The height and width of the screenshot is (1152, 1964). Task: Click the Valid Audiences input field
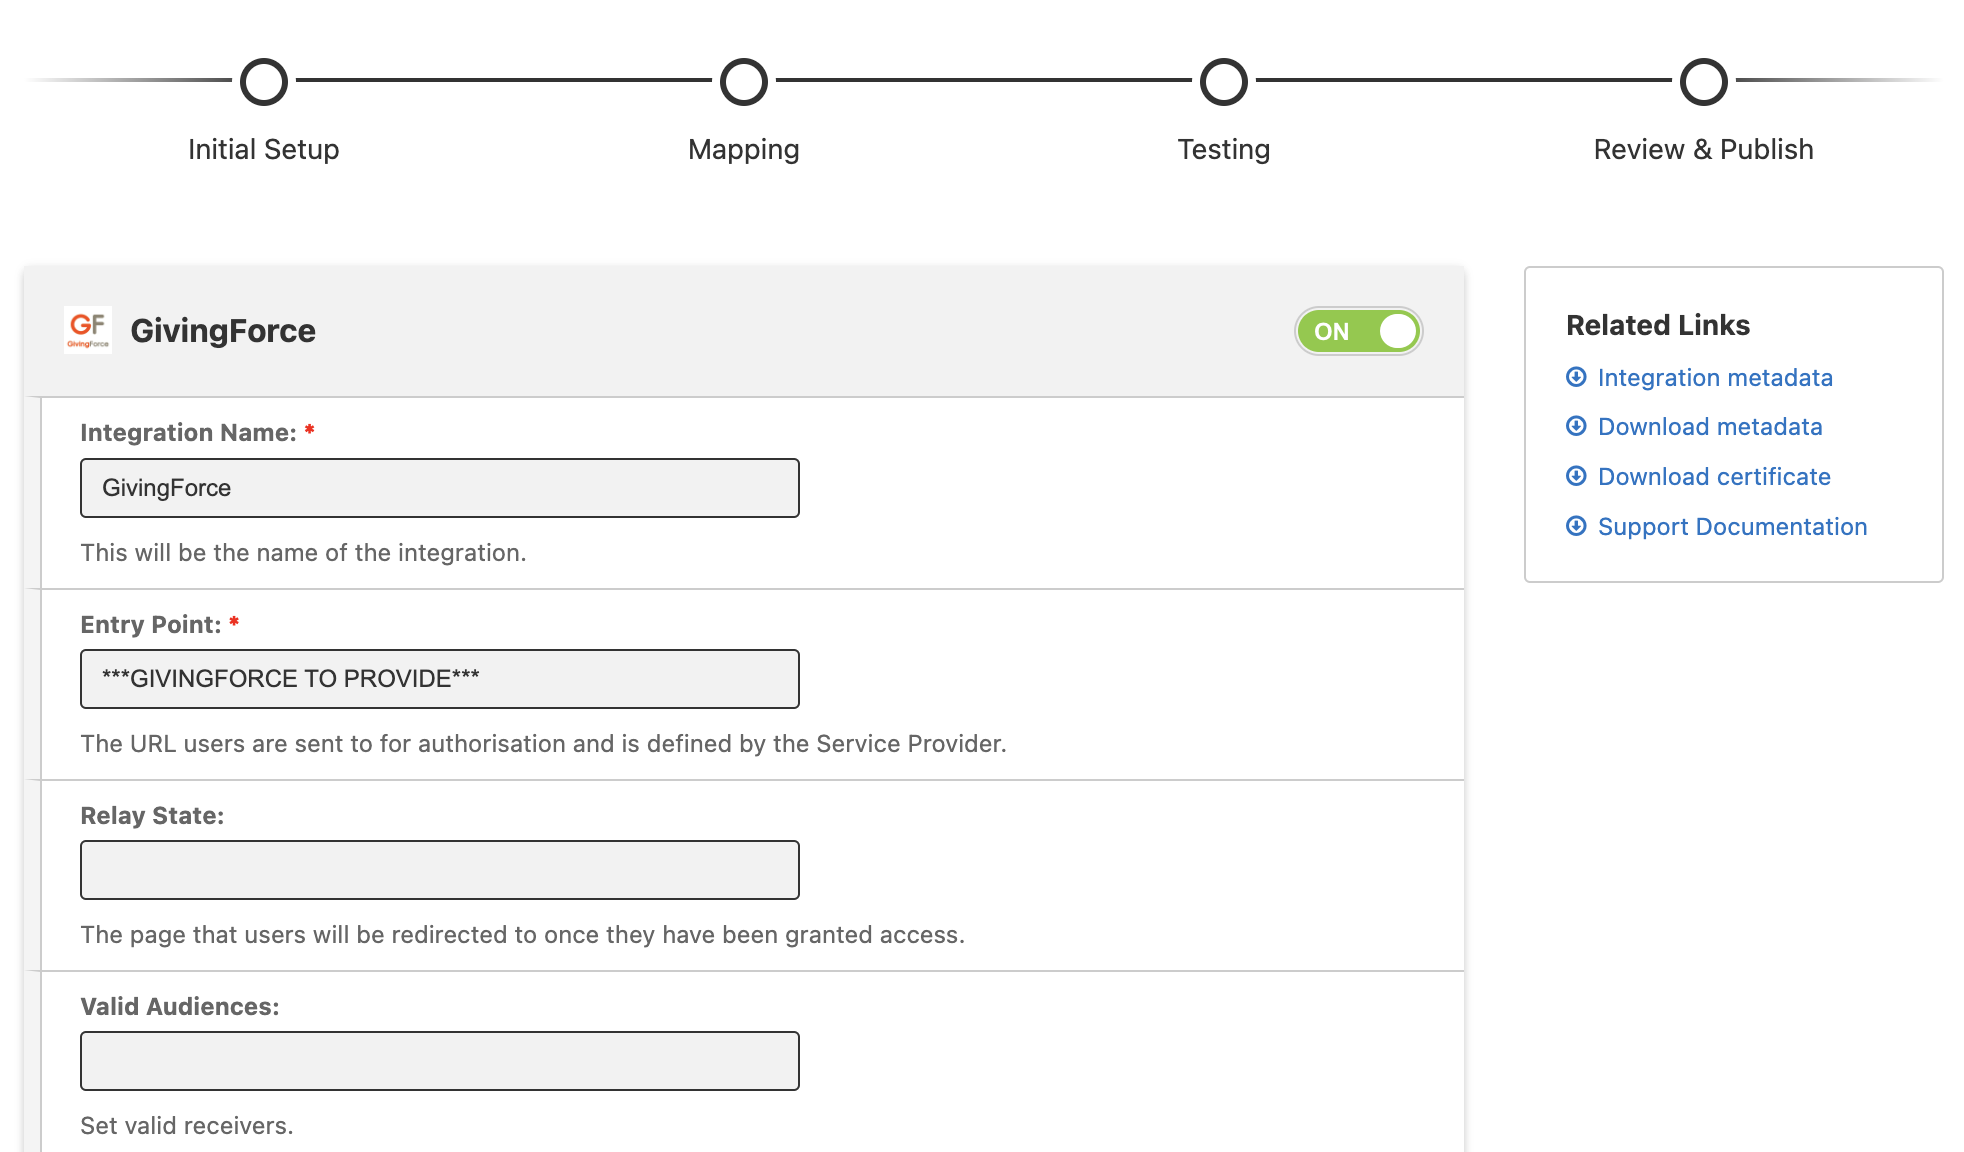(440, 1061)
